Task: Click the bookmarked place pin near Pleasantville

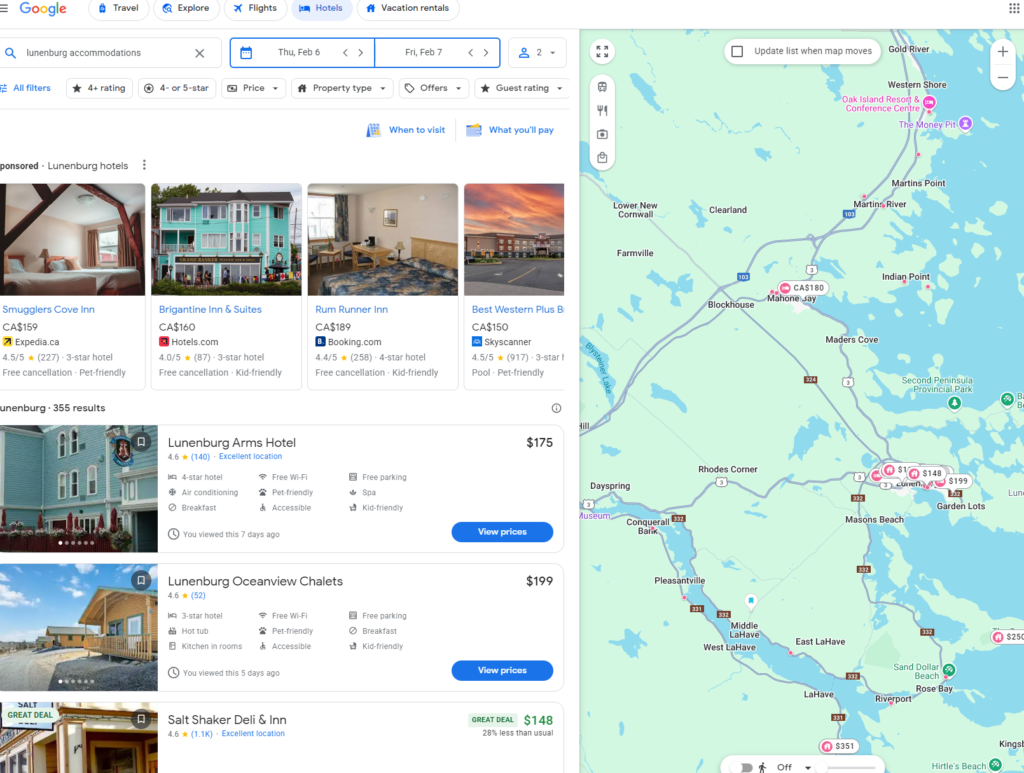Action: tap(751, 600)
